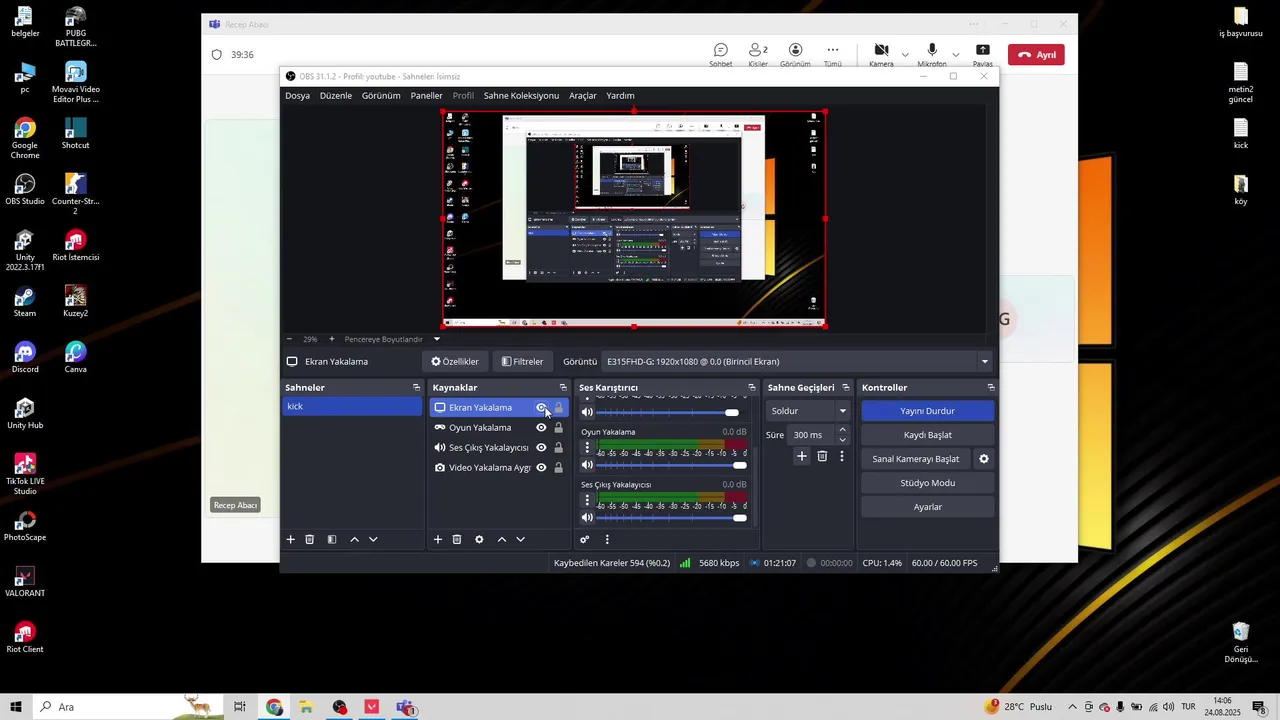Screen dimensions: 1280x720
Task: Move scene down with the Sahneler down arrow
Action: pyautogui.click(x=373, y=540)
